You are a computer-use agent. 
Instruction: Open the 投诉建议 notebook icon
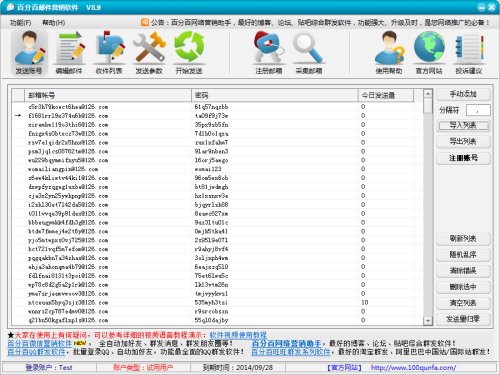(x=469, y=53)
